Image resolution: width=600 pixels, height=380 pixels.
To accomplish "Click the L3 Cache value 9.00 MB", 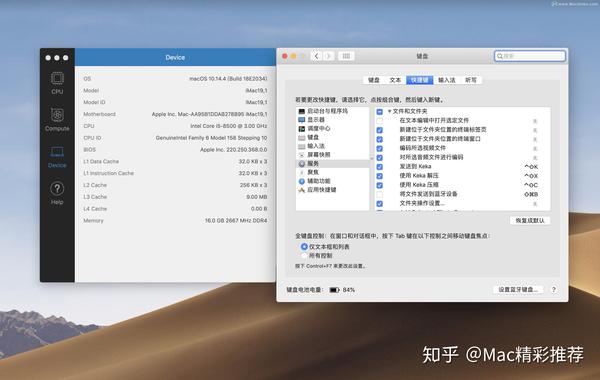I will coord(257,197).
